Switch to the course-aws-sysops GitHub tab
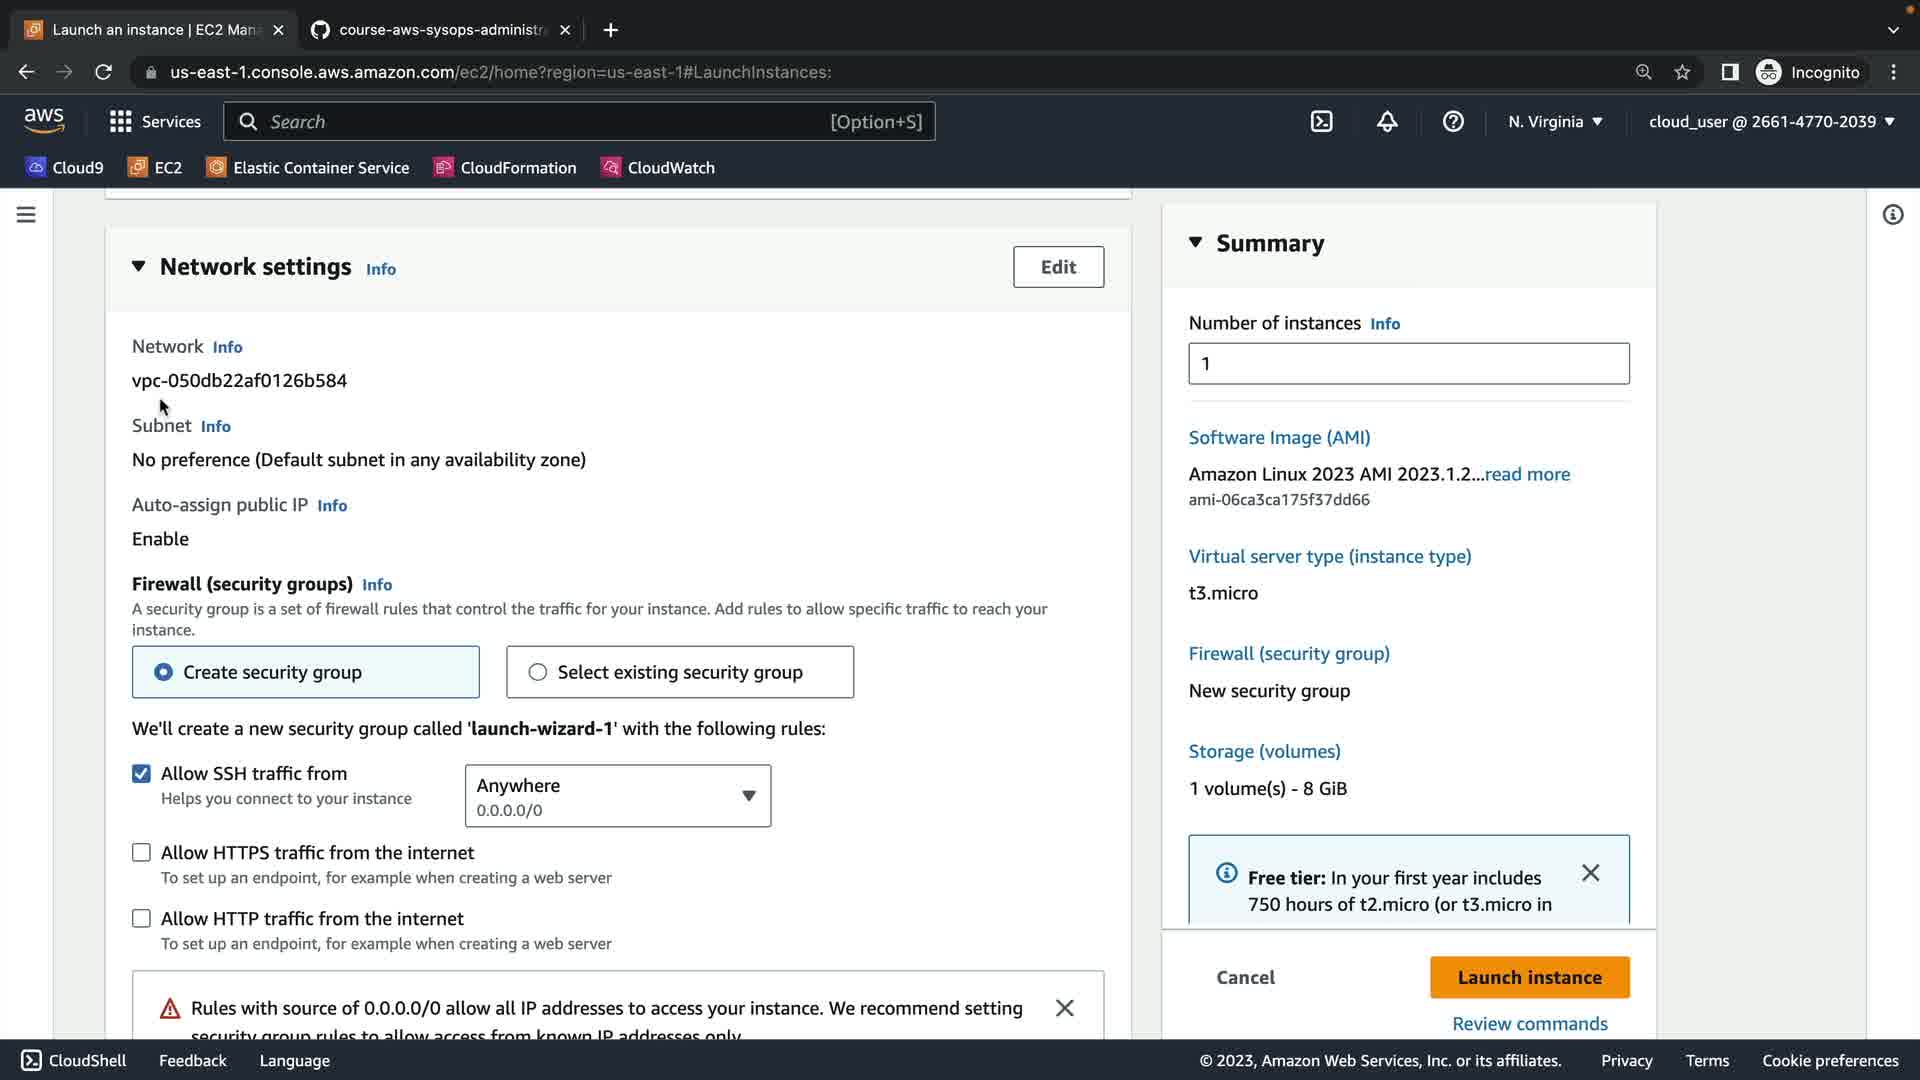Viewport: 1920px width, 1080px height. pyautogui.click(x=440, y=30)
